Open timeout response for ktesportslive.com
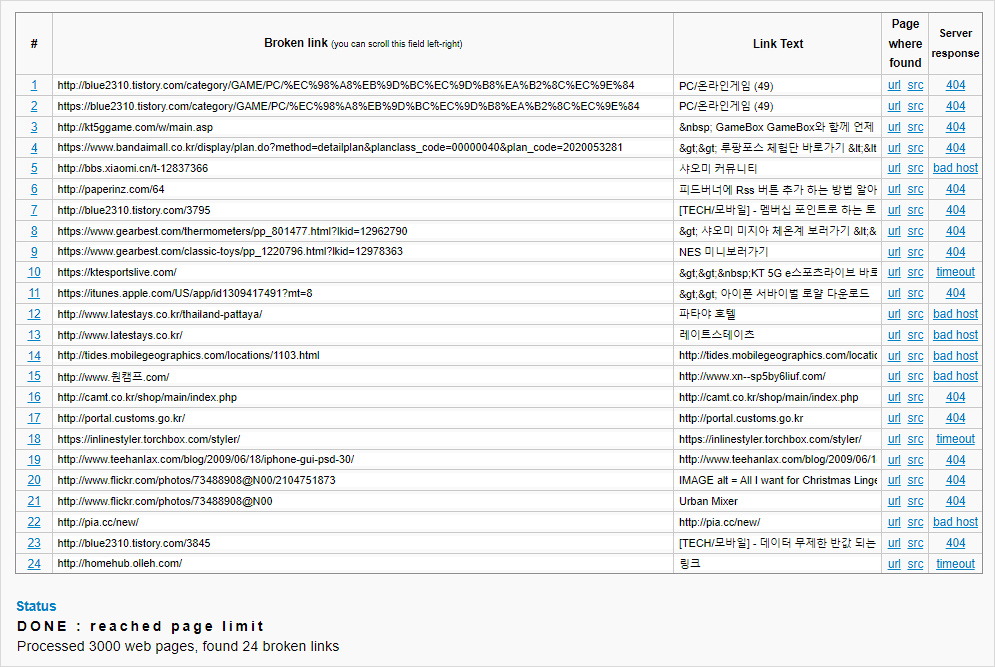Viewport: 995px width, 667px height. 955,272
